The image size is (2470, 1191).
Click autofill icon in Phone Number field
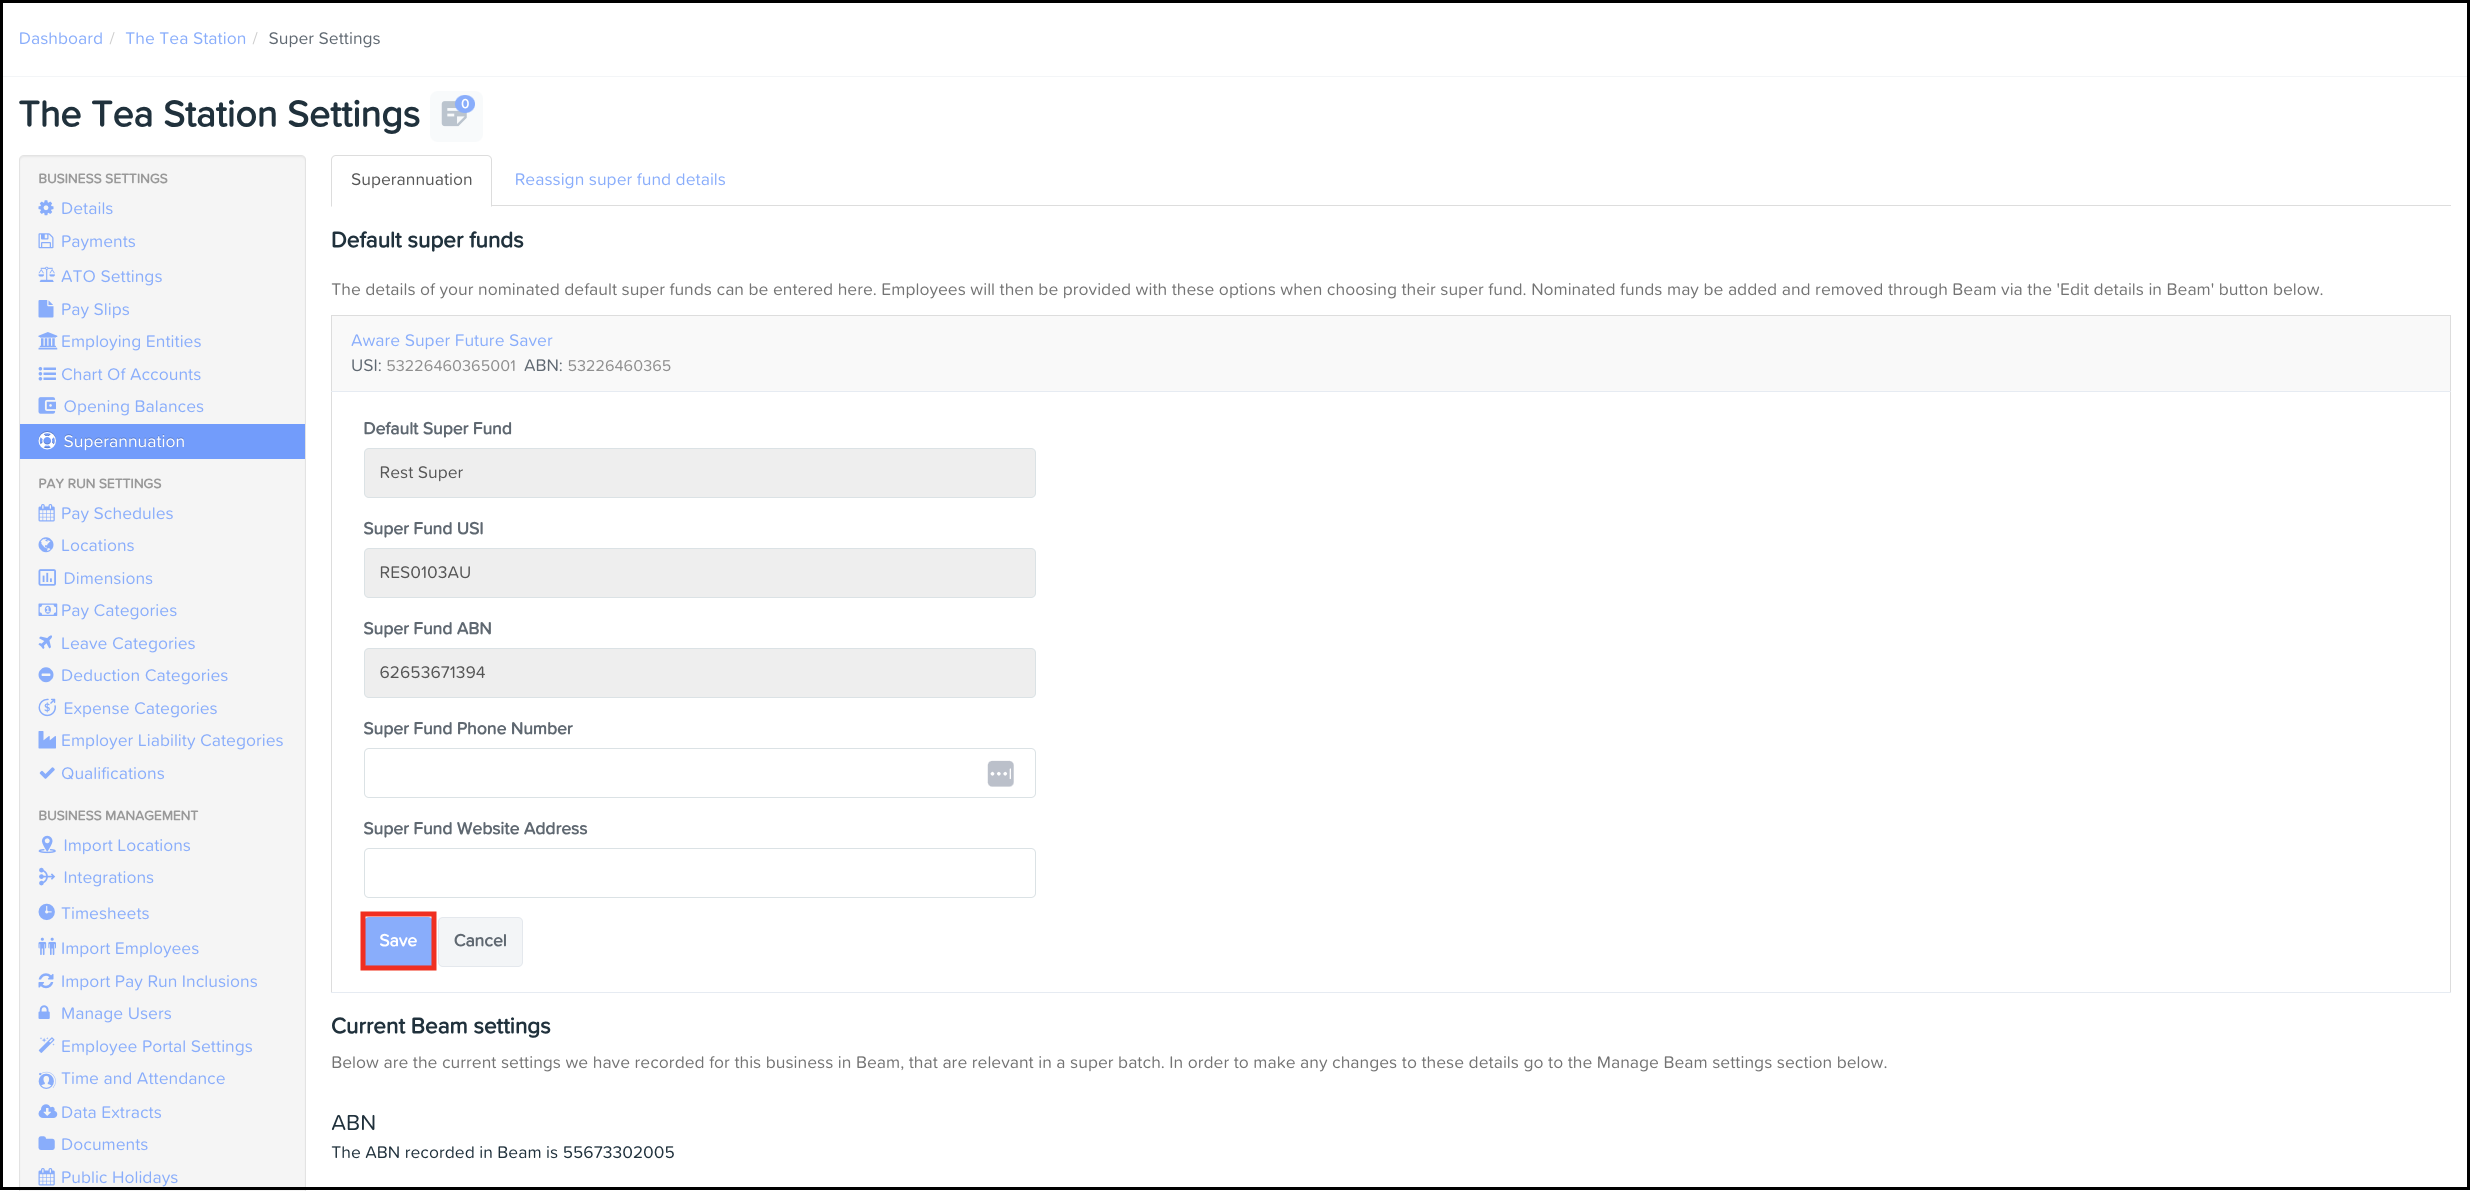pos(1000,773)
